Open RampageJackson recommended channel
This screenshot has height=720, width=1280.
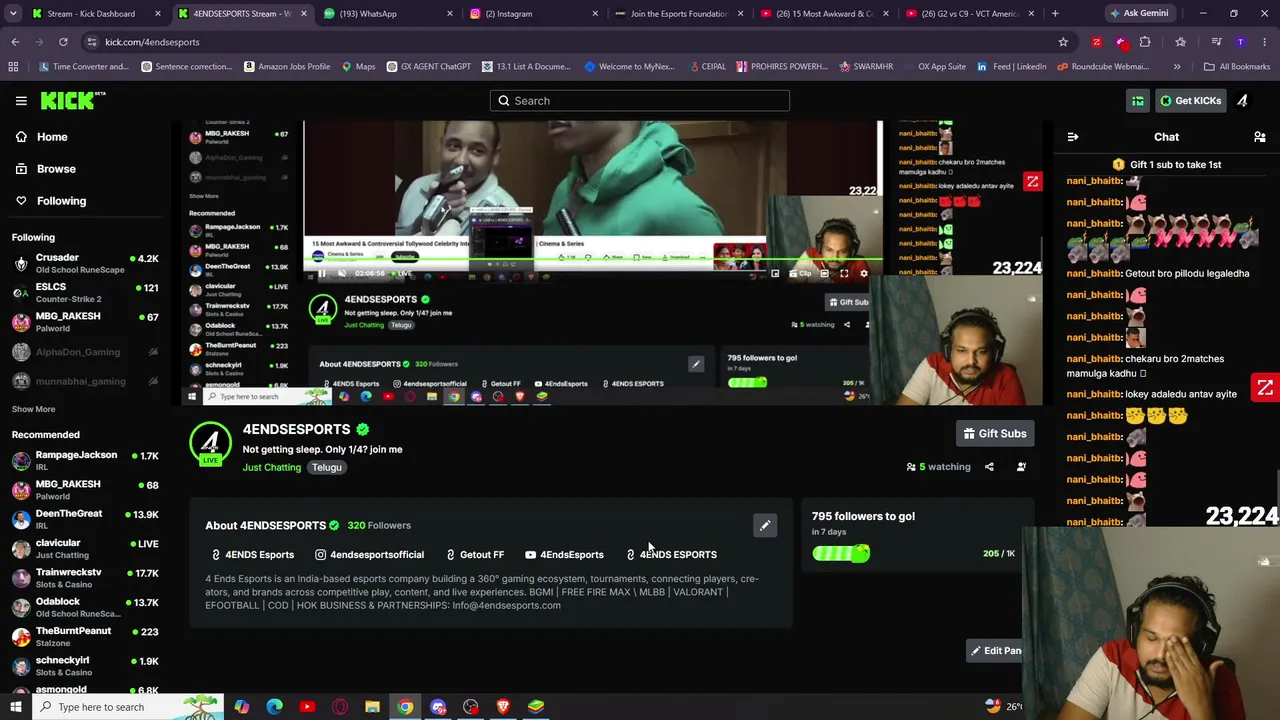click(85, 461)
